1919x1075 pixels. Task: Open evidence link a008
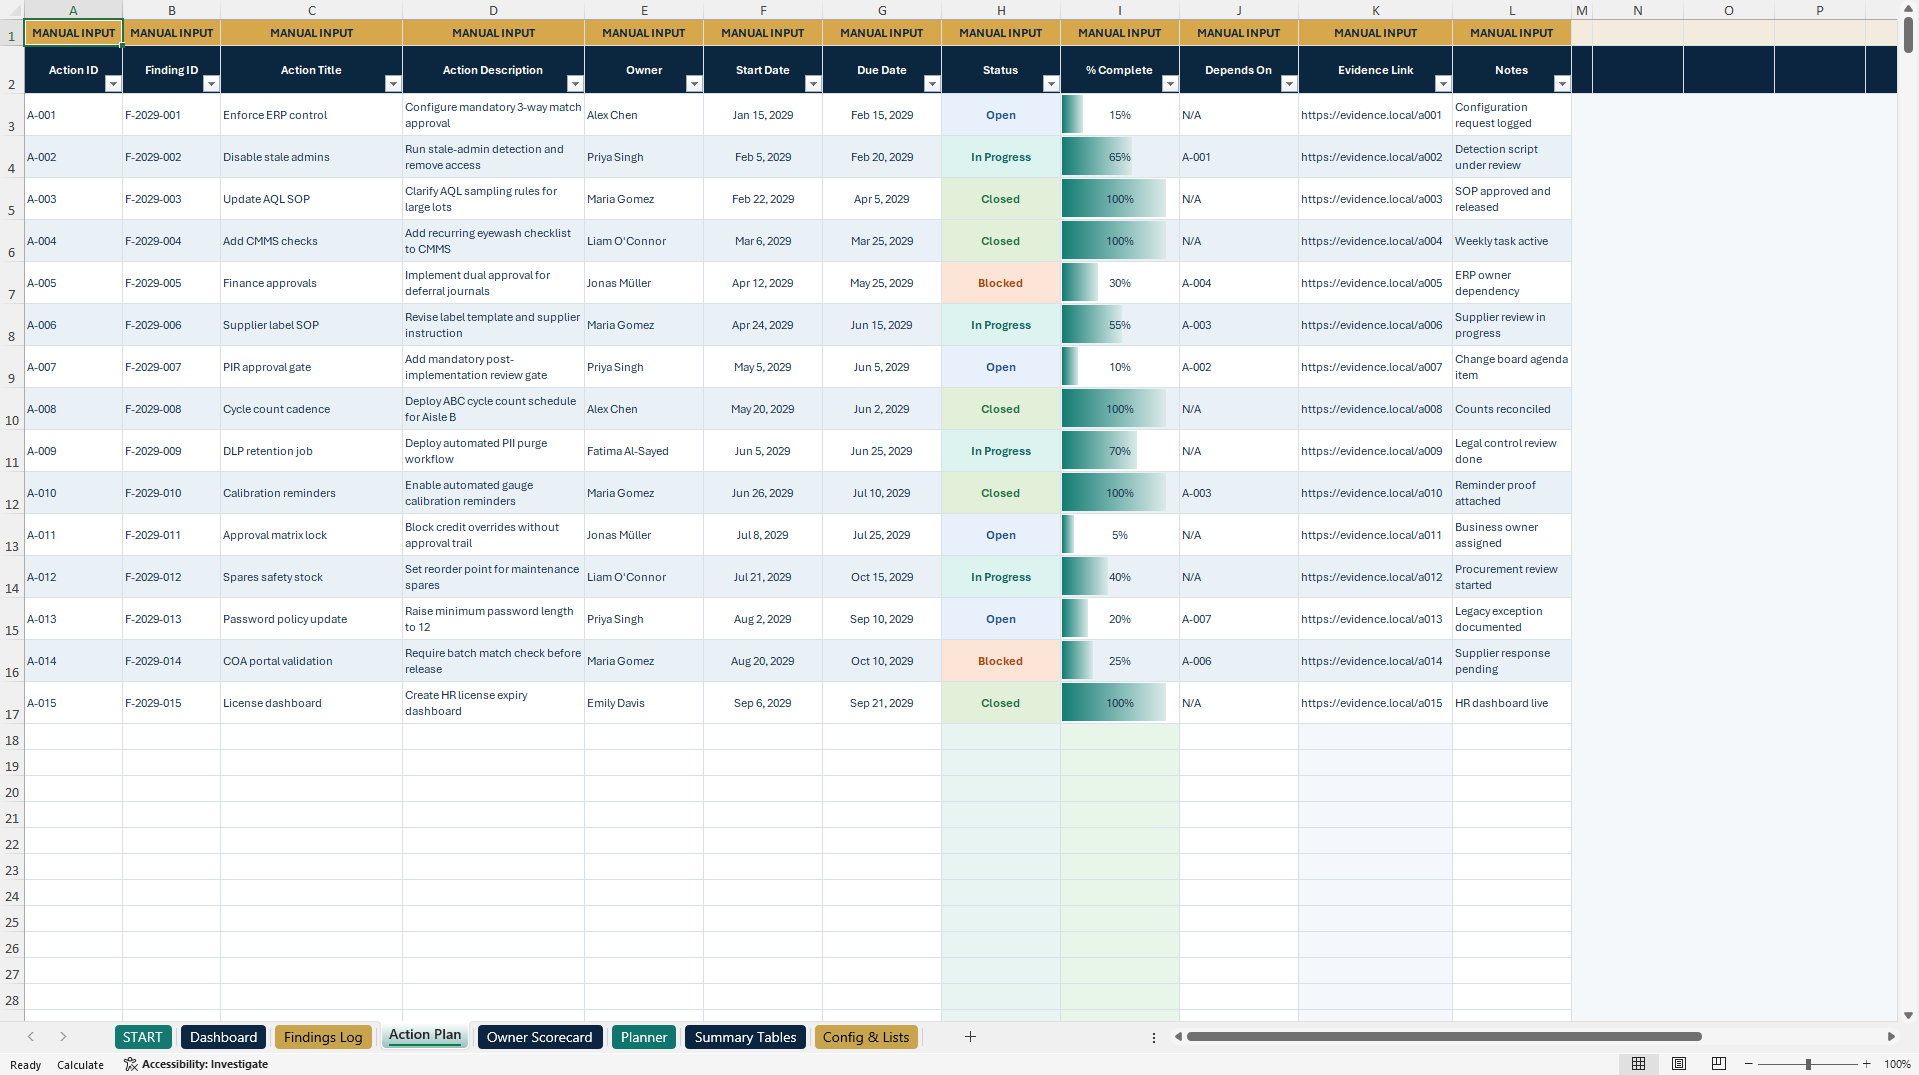[x=1371, y=409]
